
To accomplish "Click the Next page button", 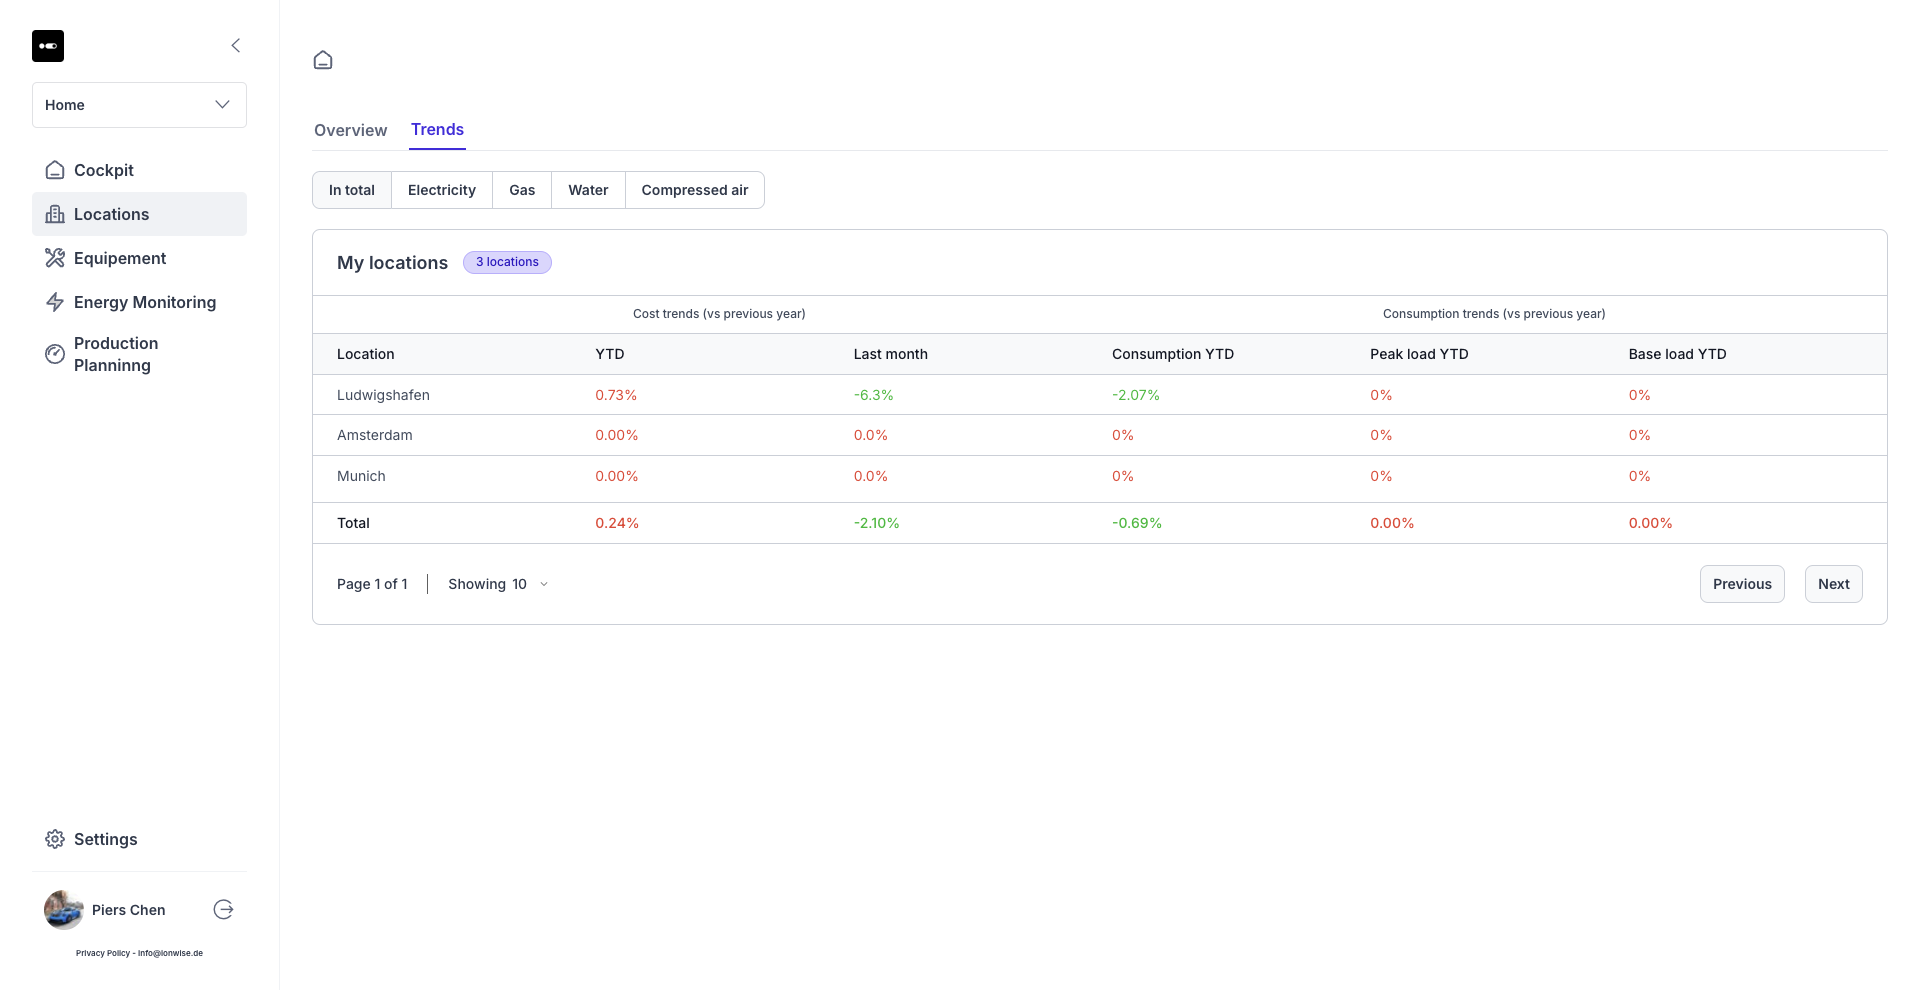I will (1833, 584).
